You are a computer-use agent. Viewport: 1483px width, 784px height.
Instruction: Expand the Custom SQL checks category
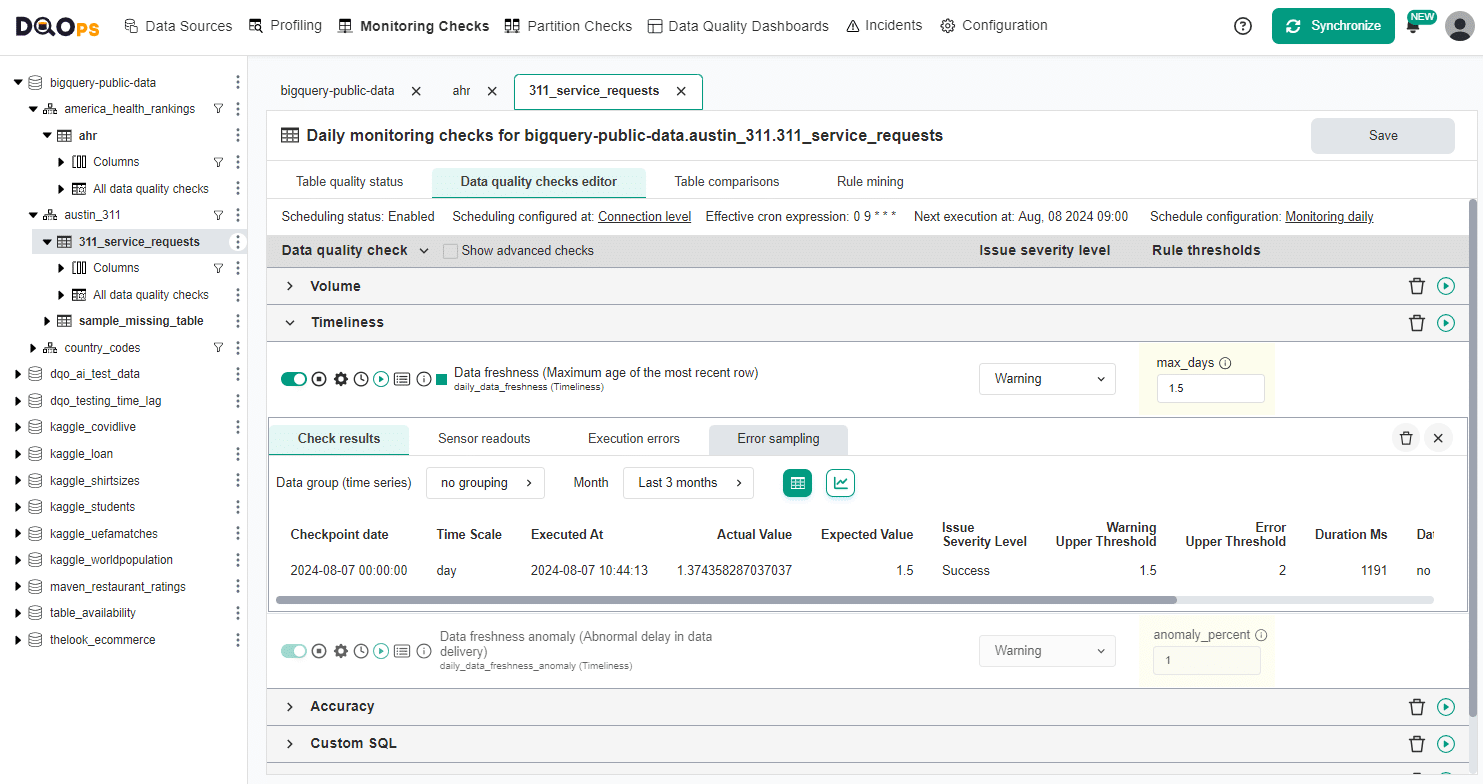pos(290,744)
